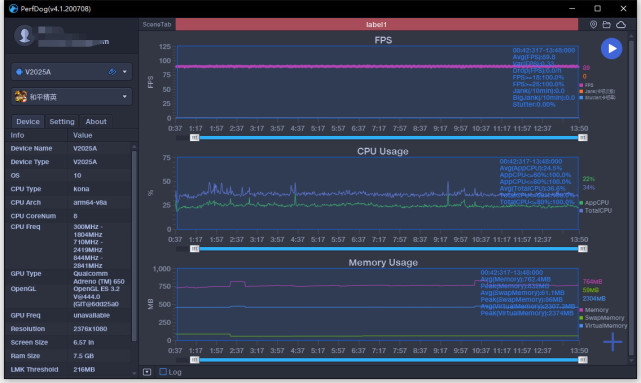Click left handle of FPS time range slider
The image size is (641, 383).
click(195, 138)
